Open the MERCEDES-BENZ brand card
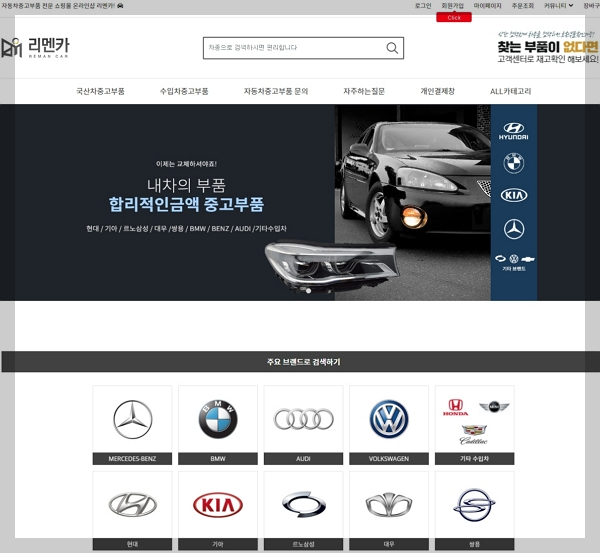Screen dimensions: 600x553 (132, 425)
